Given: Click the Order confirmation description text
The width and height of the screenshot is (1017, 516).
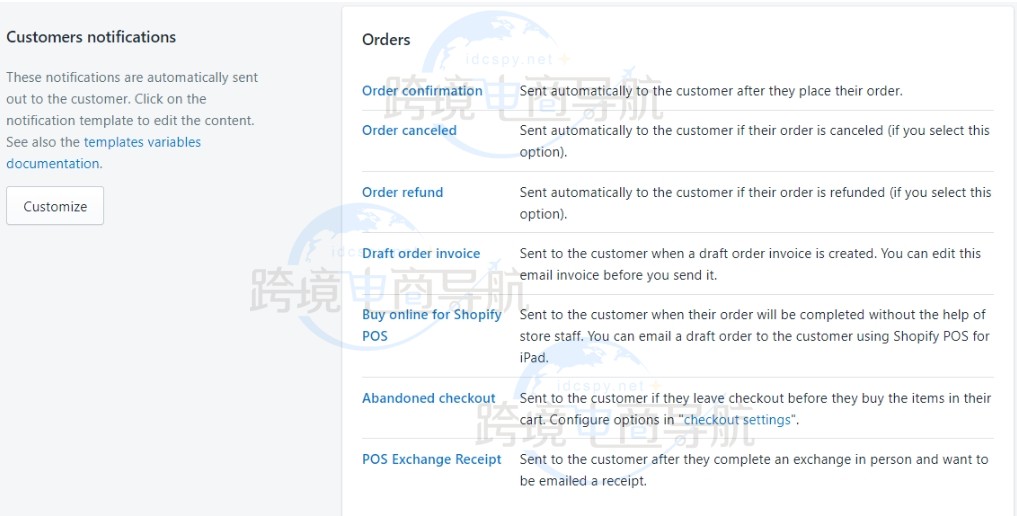Looking at the screenshot, I should coord(711,91).
